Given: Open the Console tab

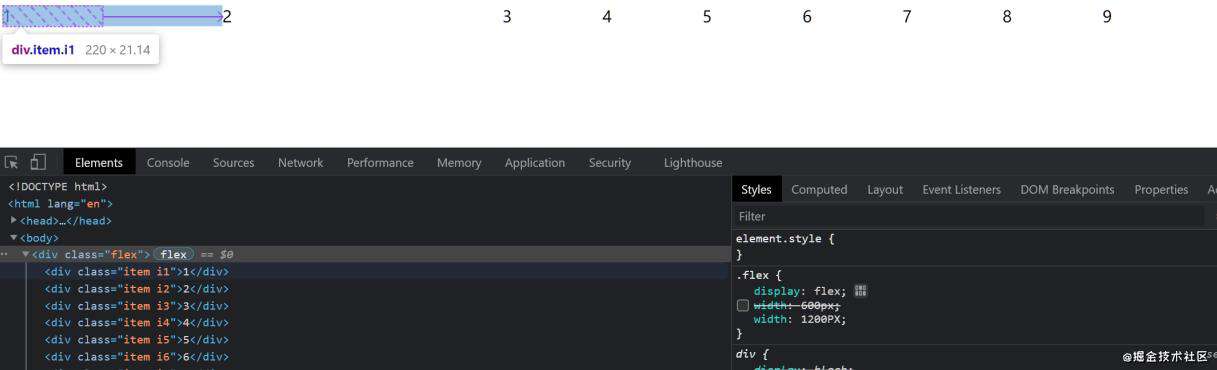Looking at the screenshot, I should pyautogui.click(x=168, y=162).
